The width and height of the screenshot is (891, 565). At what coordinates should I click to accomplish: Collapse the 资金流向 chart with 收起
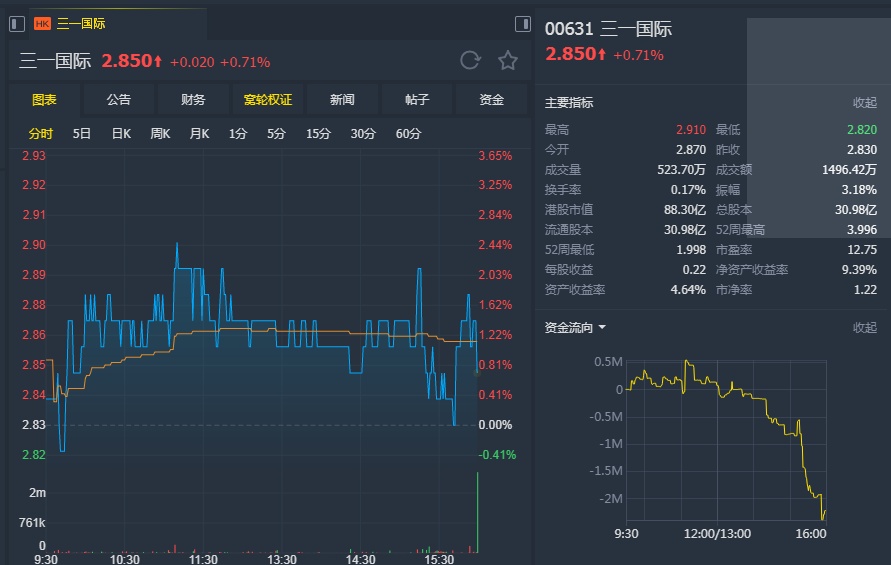click(864, 328)
